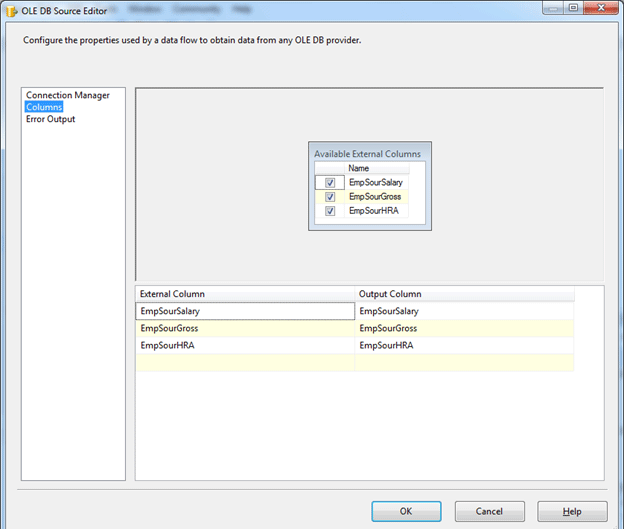The width and height of the screenshot is (624, 529).
Task: Open Help for this editor
Action: click(x=572, y=511)
